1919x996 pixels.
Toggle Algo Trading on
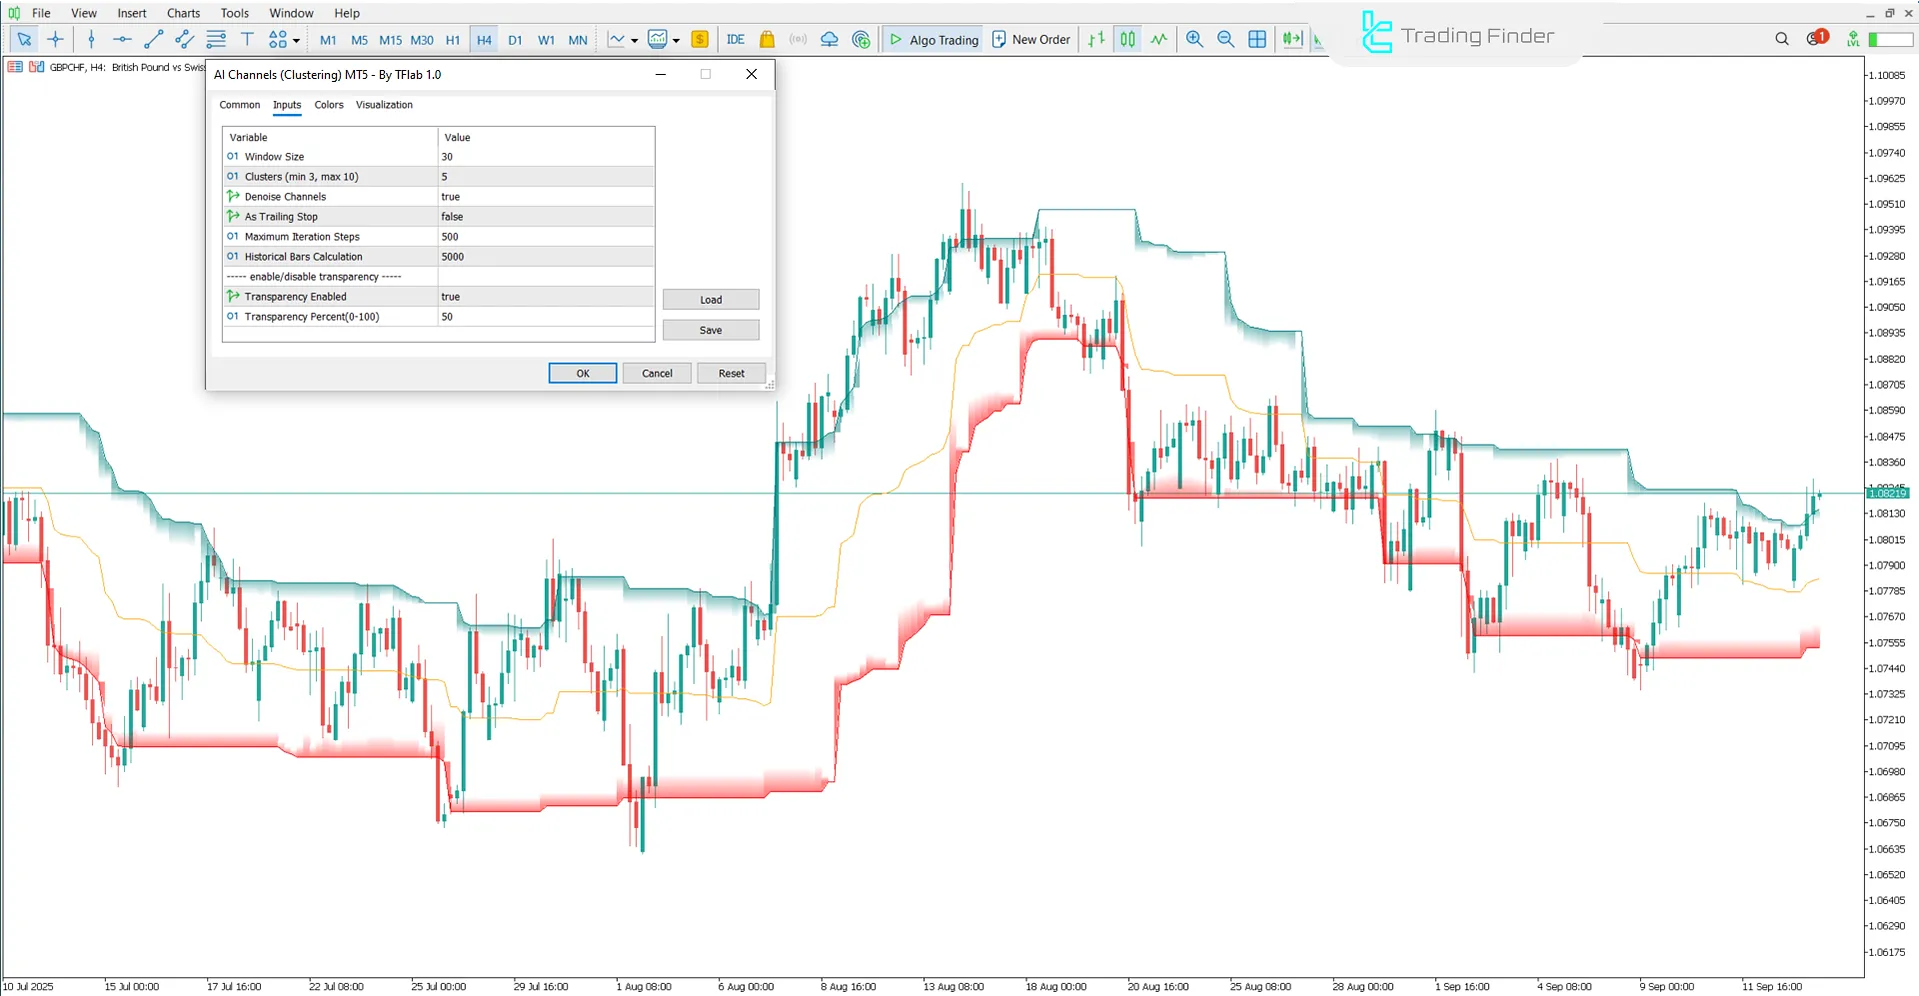(932, 39)
